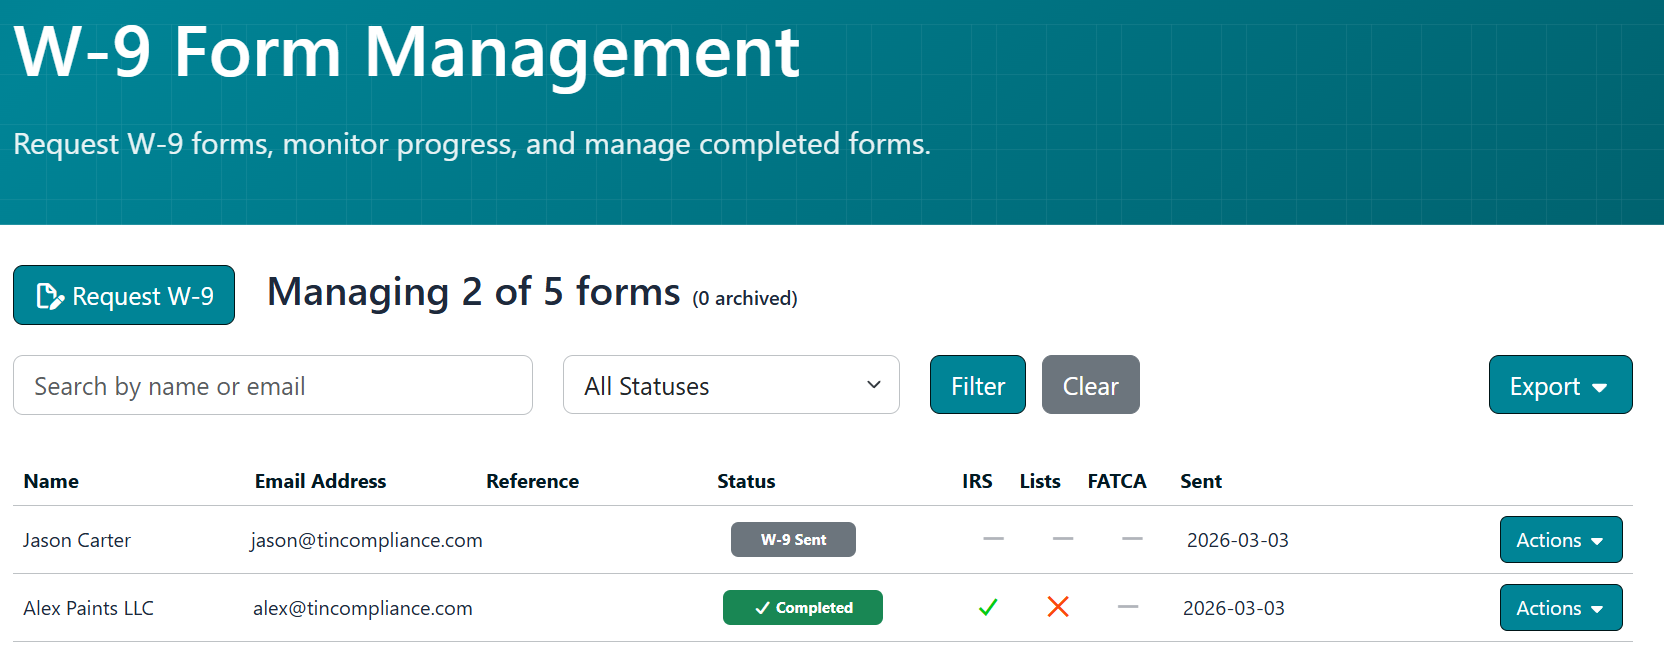Click the Status column header
This screenshot has height=658, width=1664.
(x=746, y=481)
